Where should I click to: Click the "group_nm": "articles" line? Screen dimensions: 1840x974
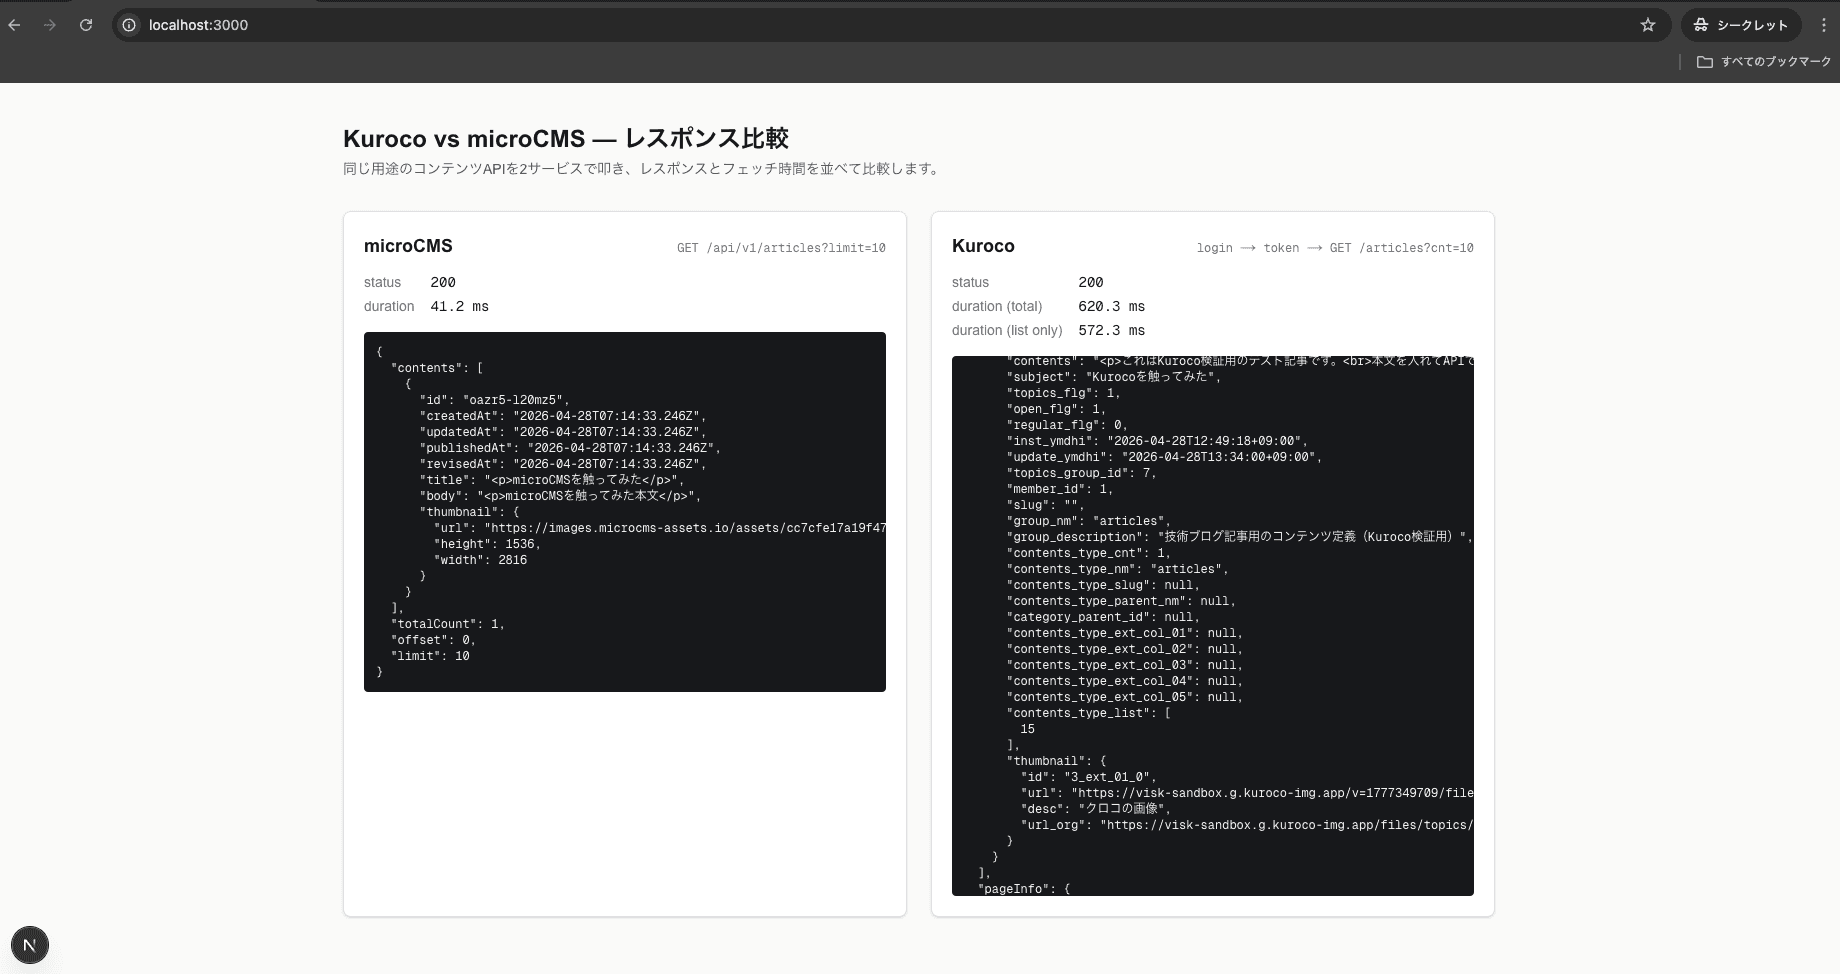1089,521
